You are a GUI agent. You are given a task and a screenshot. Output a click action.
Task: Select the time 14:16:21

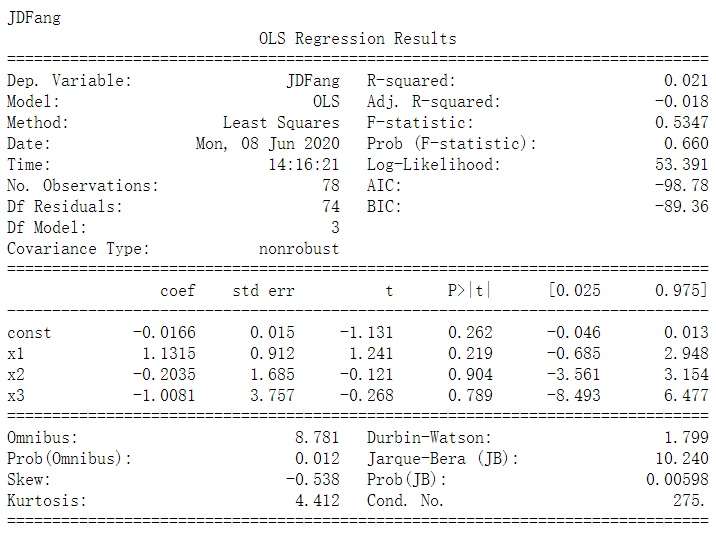point(304,164)
